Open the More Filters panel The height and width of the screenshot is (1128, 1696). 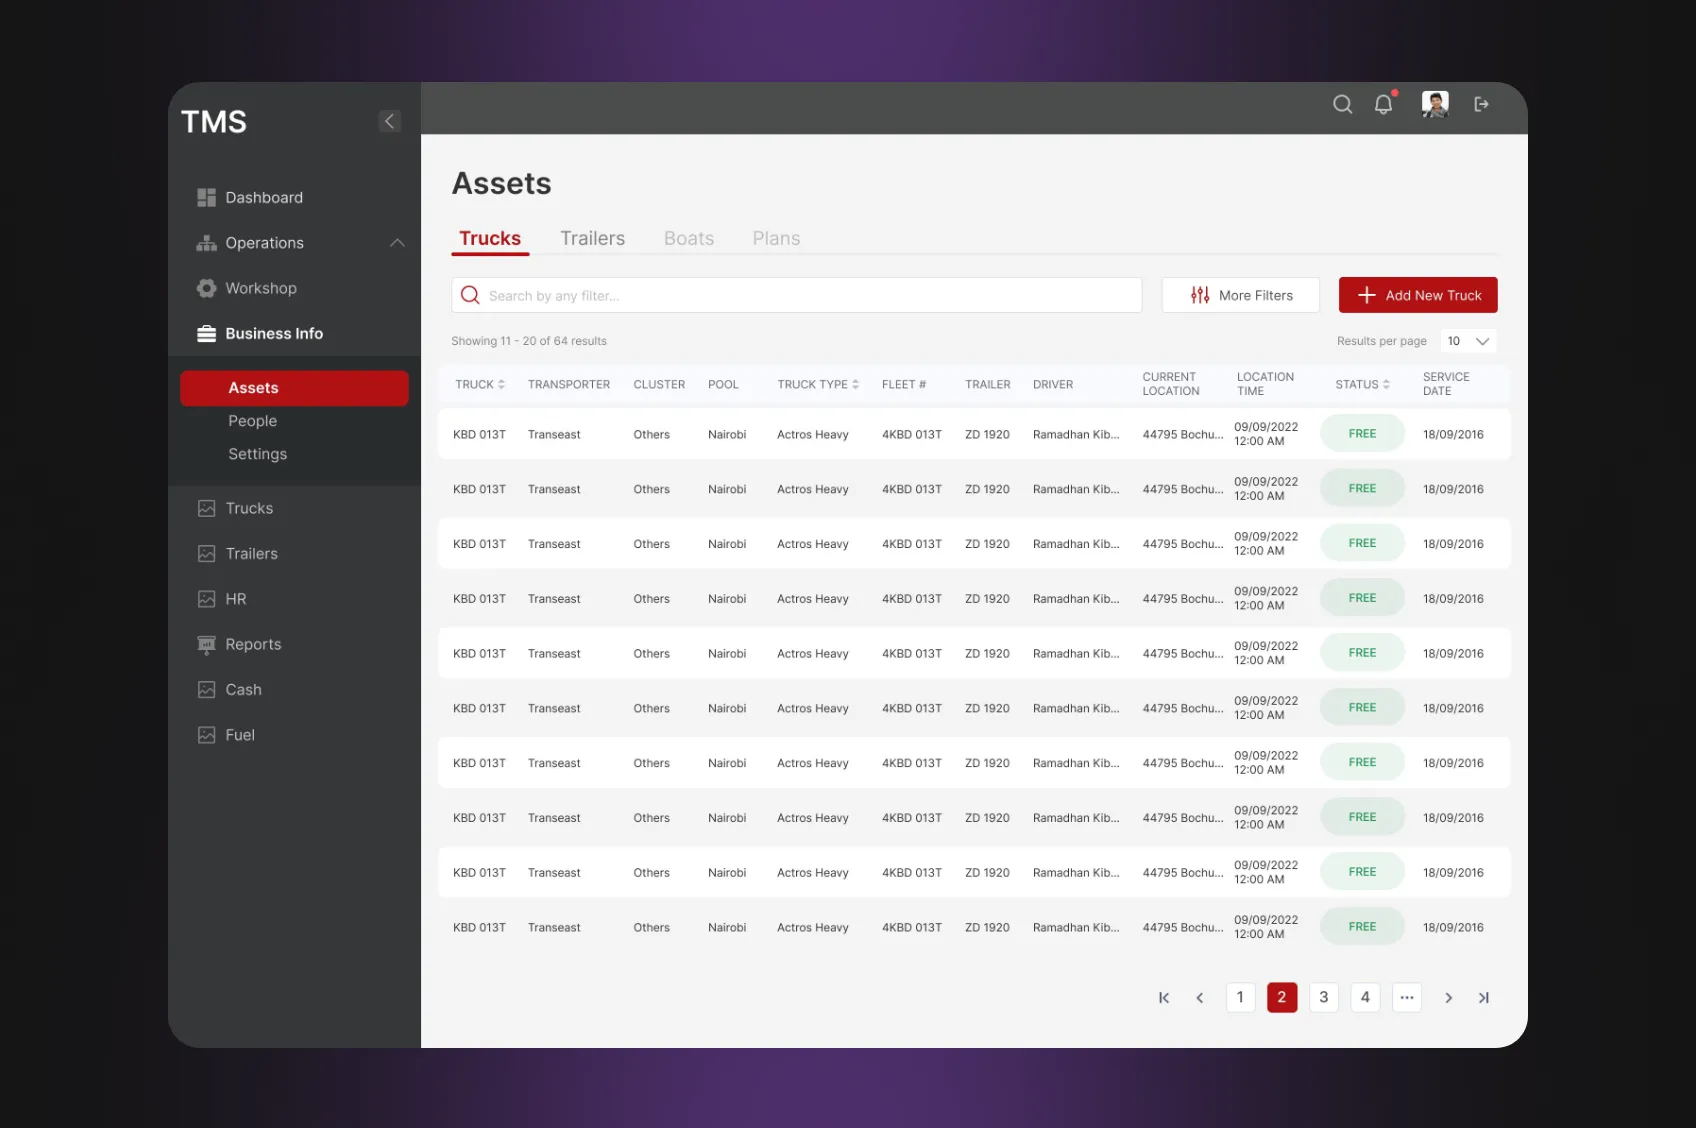pyautogui.click(x=1240, y=295)
